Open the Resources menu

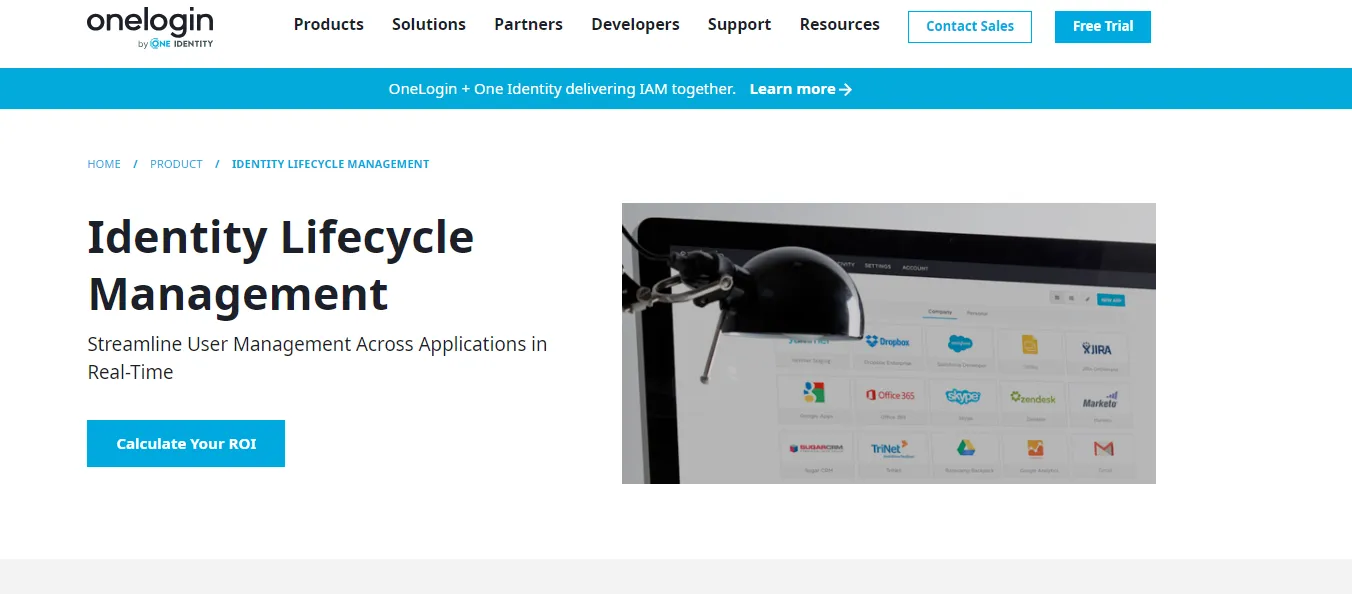click(x=840, y=24)
